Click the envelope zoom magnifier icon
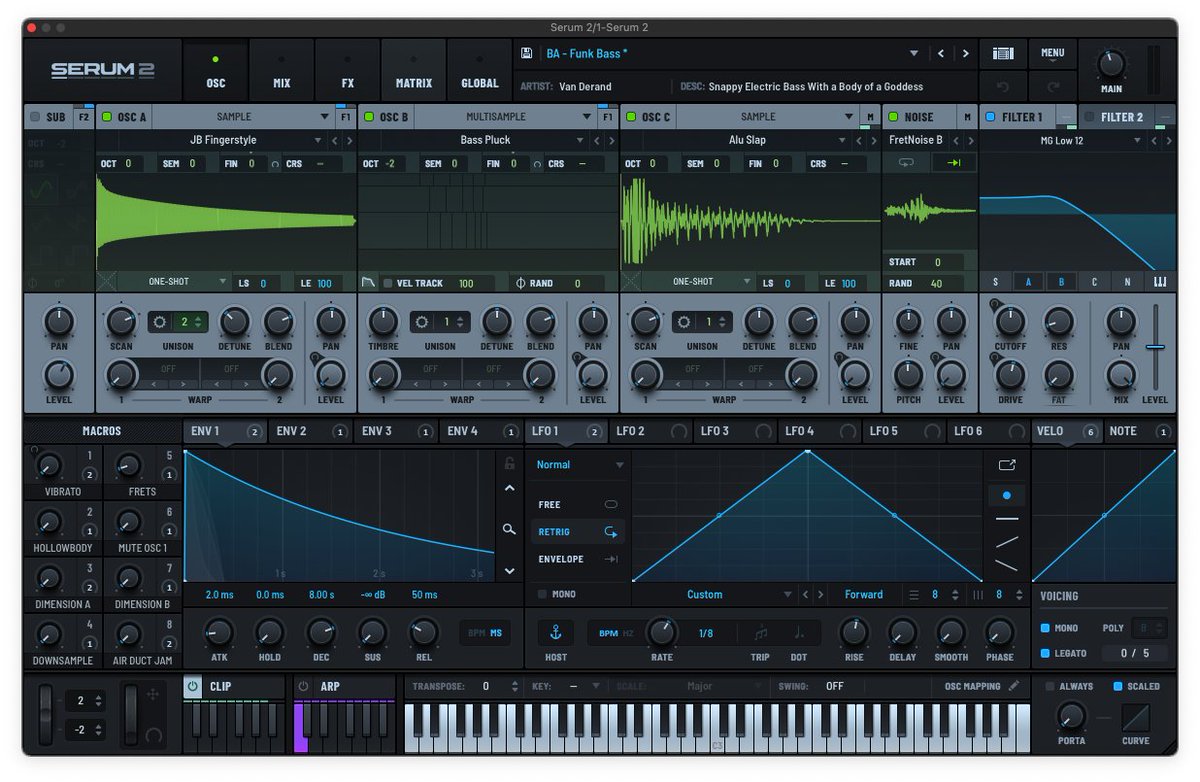1200x782 pixels. (x=509, y=529)
